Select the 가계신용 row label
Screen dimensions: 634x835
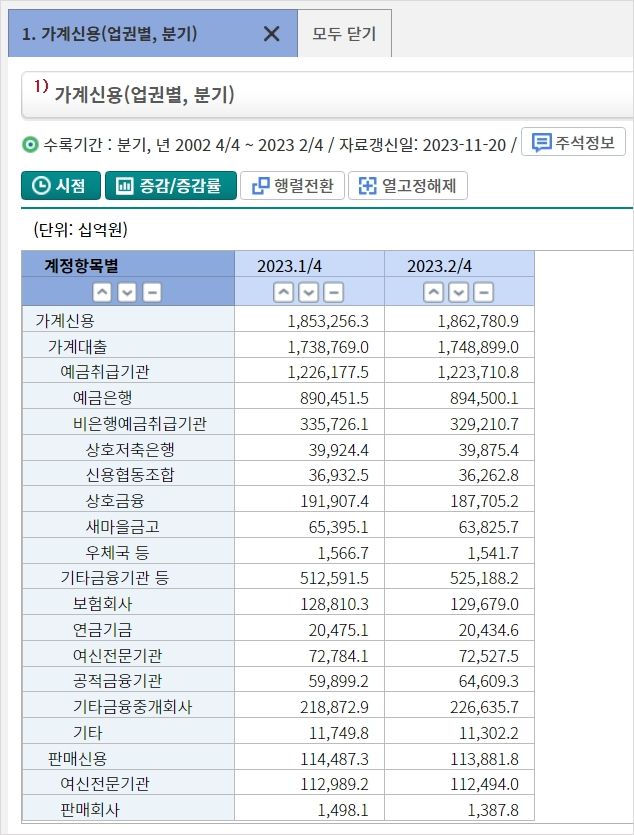[65, 321]
